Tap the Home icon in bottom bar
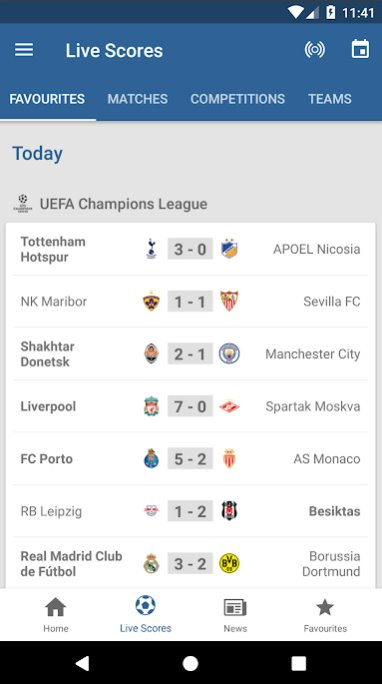The height and width of the screenshot is (684, 382). point(56,607)
